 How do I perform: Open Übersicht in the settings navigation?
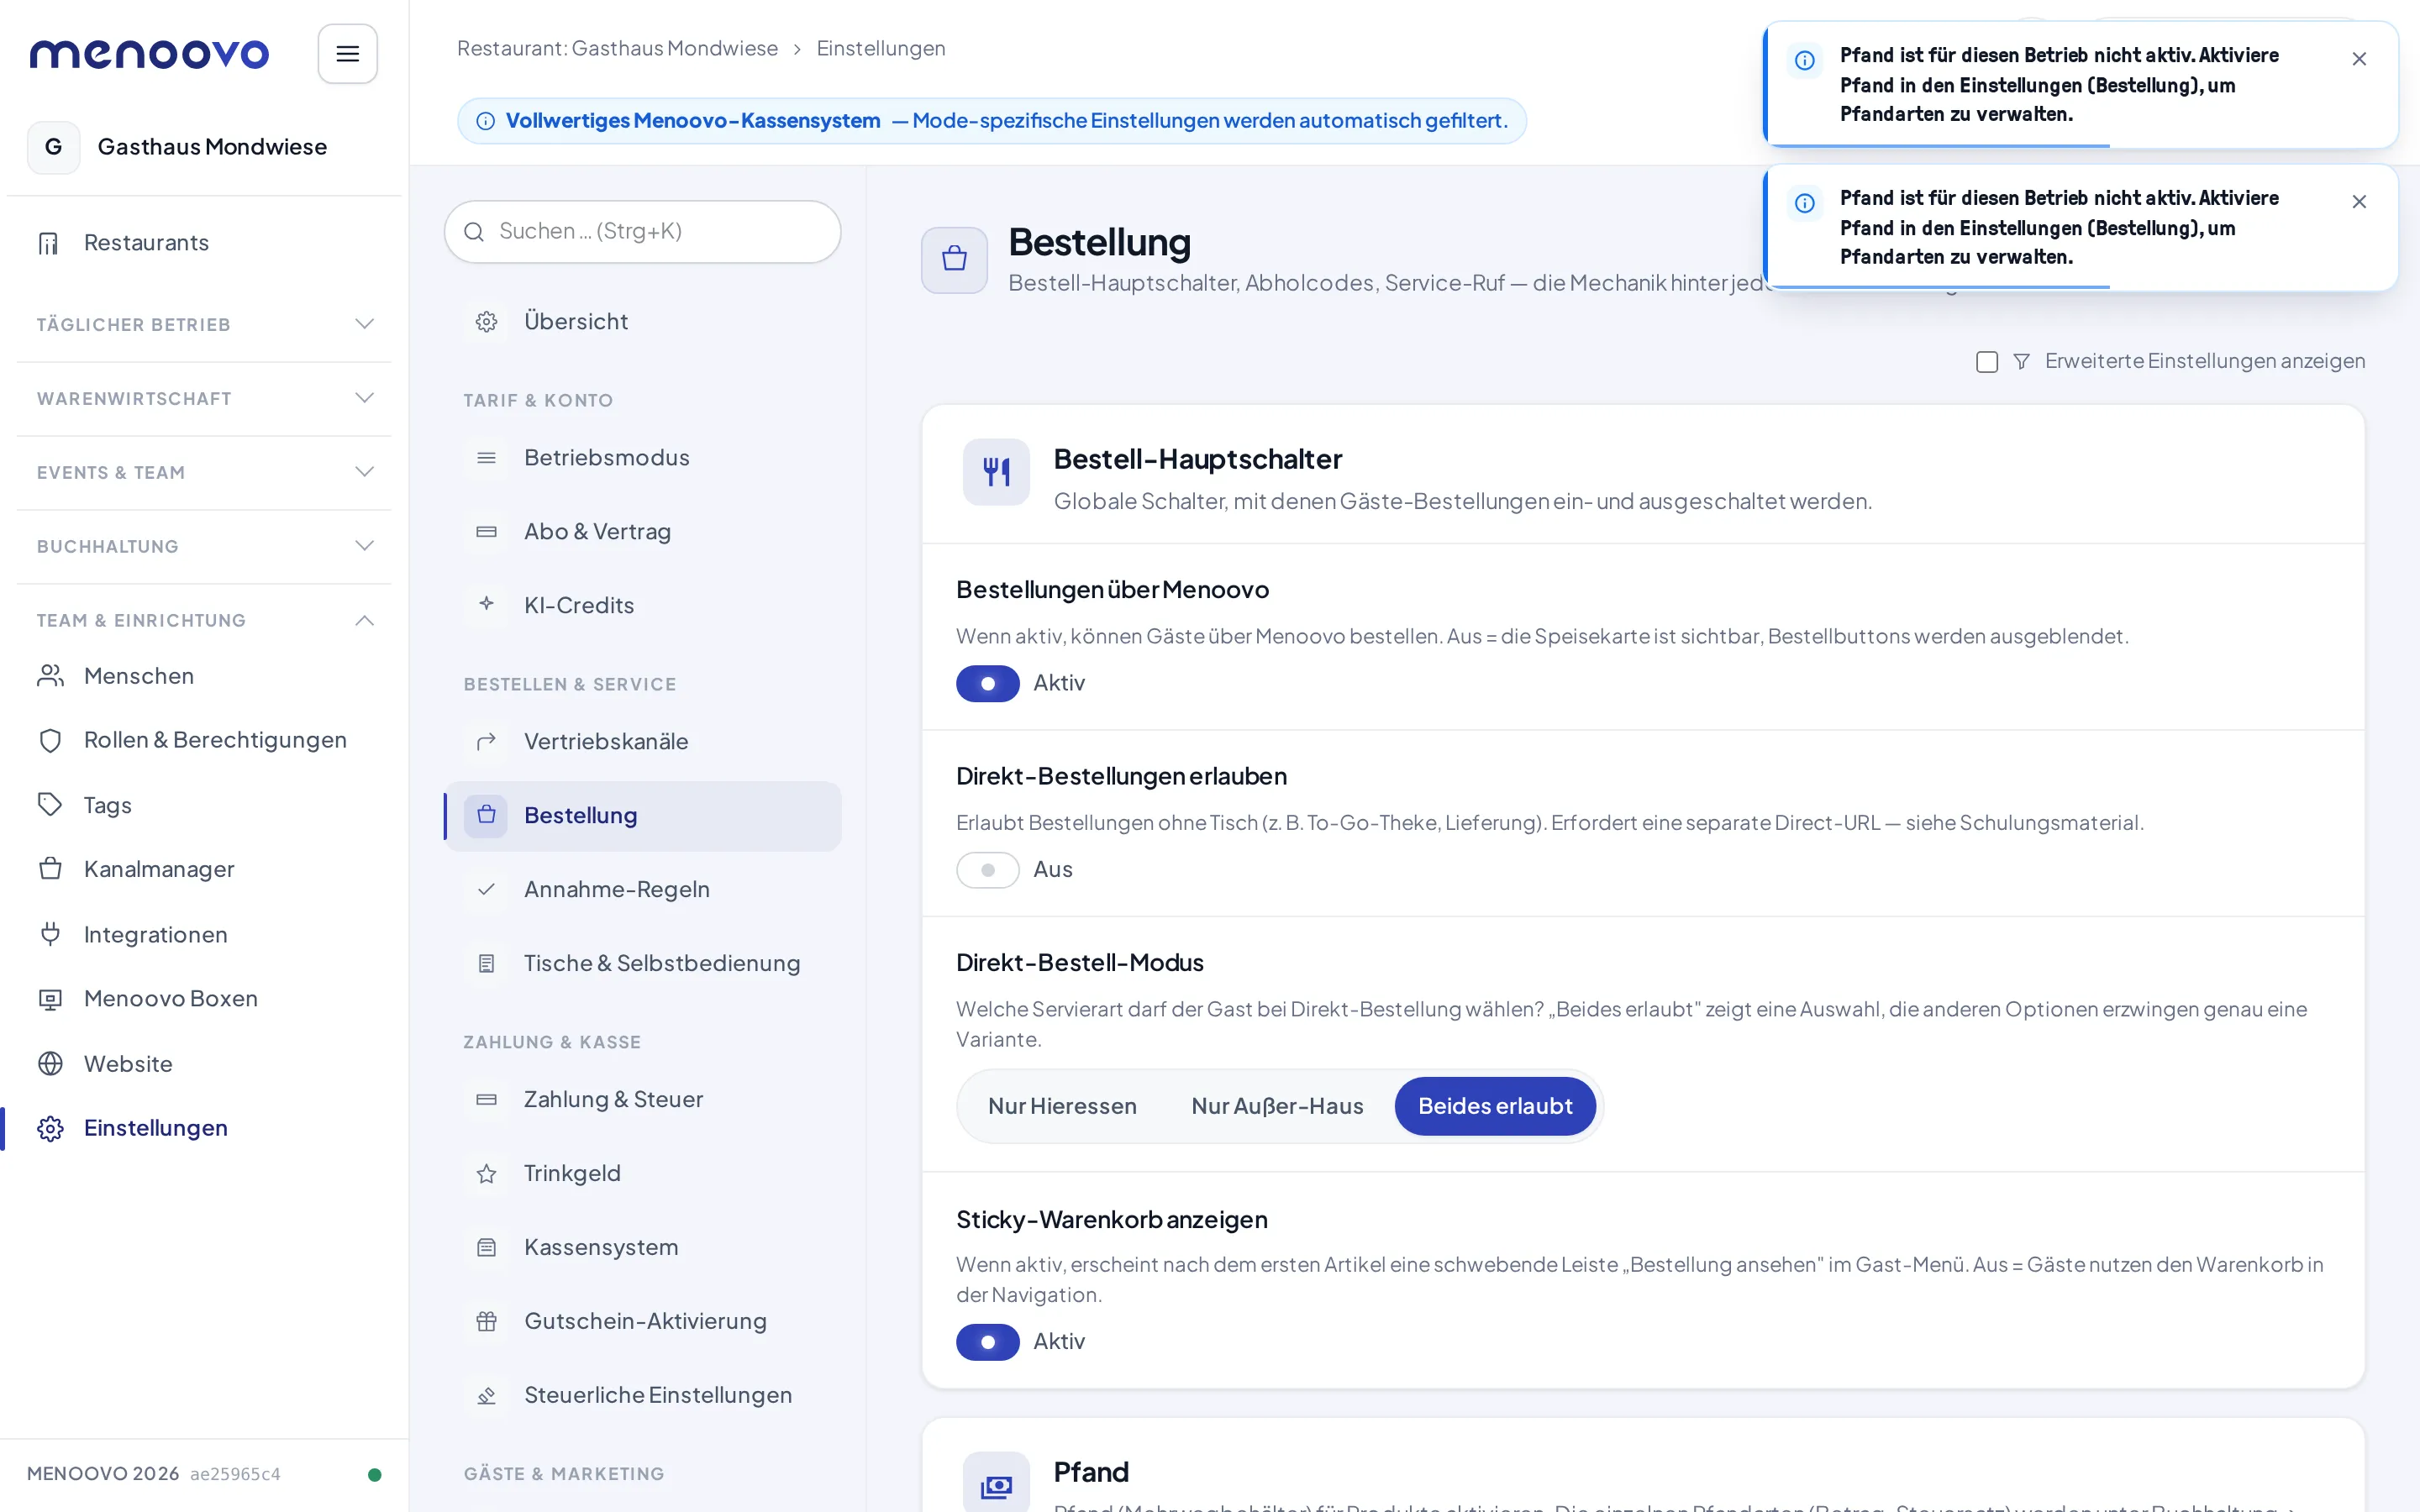coord(642,321)
